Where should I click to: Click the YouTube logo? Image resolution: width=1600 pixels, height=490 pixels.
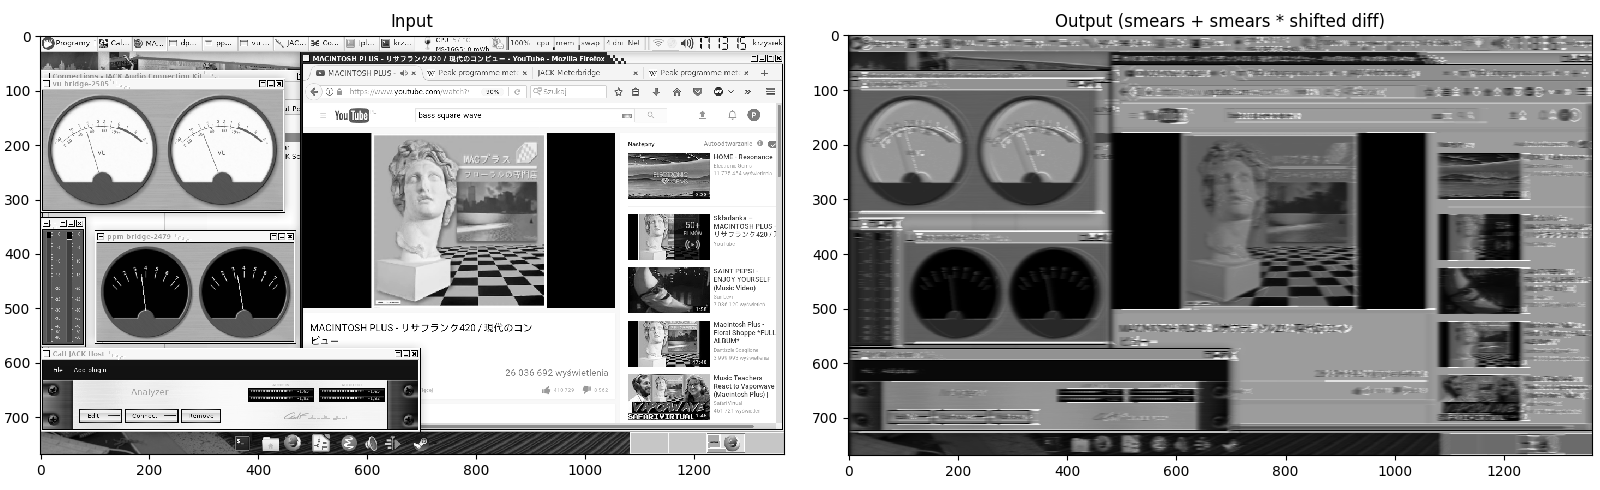[x=351, y=115]
